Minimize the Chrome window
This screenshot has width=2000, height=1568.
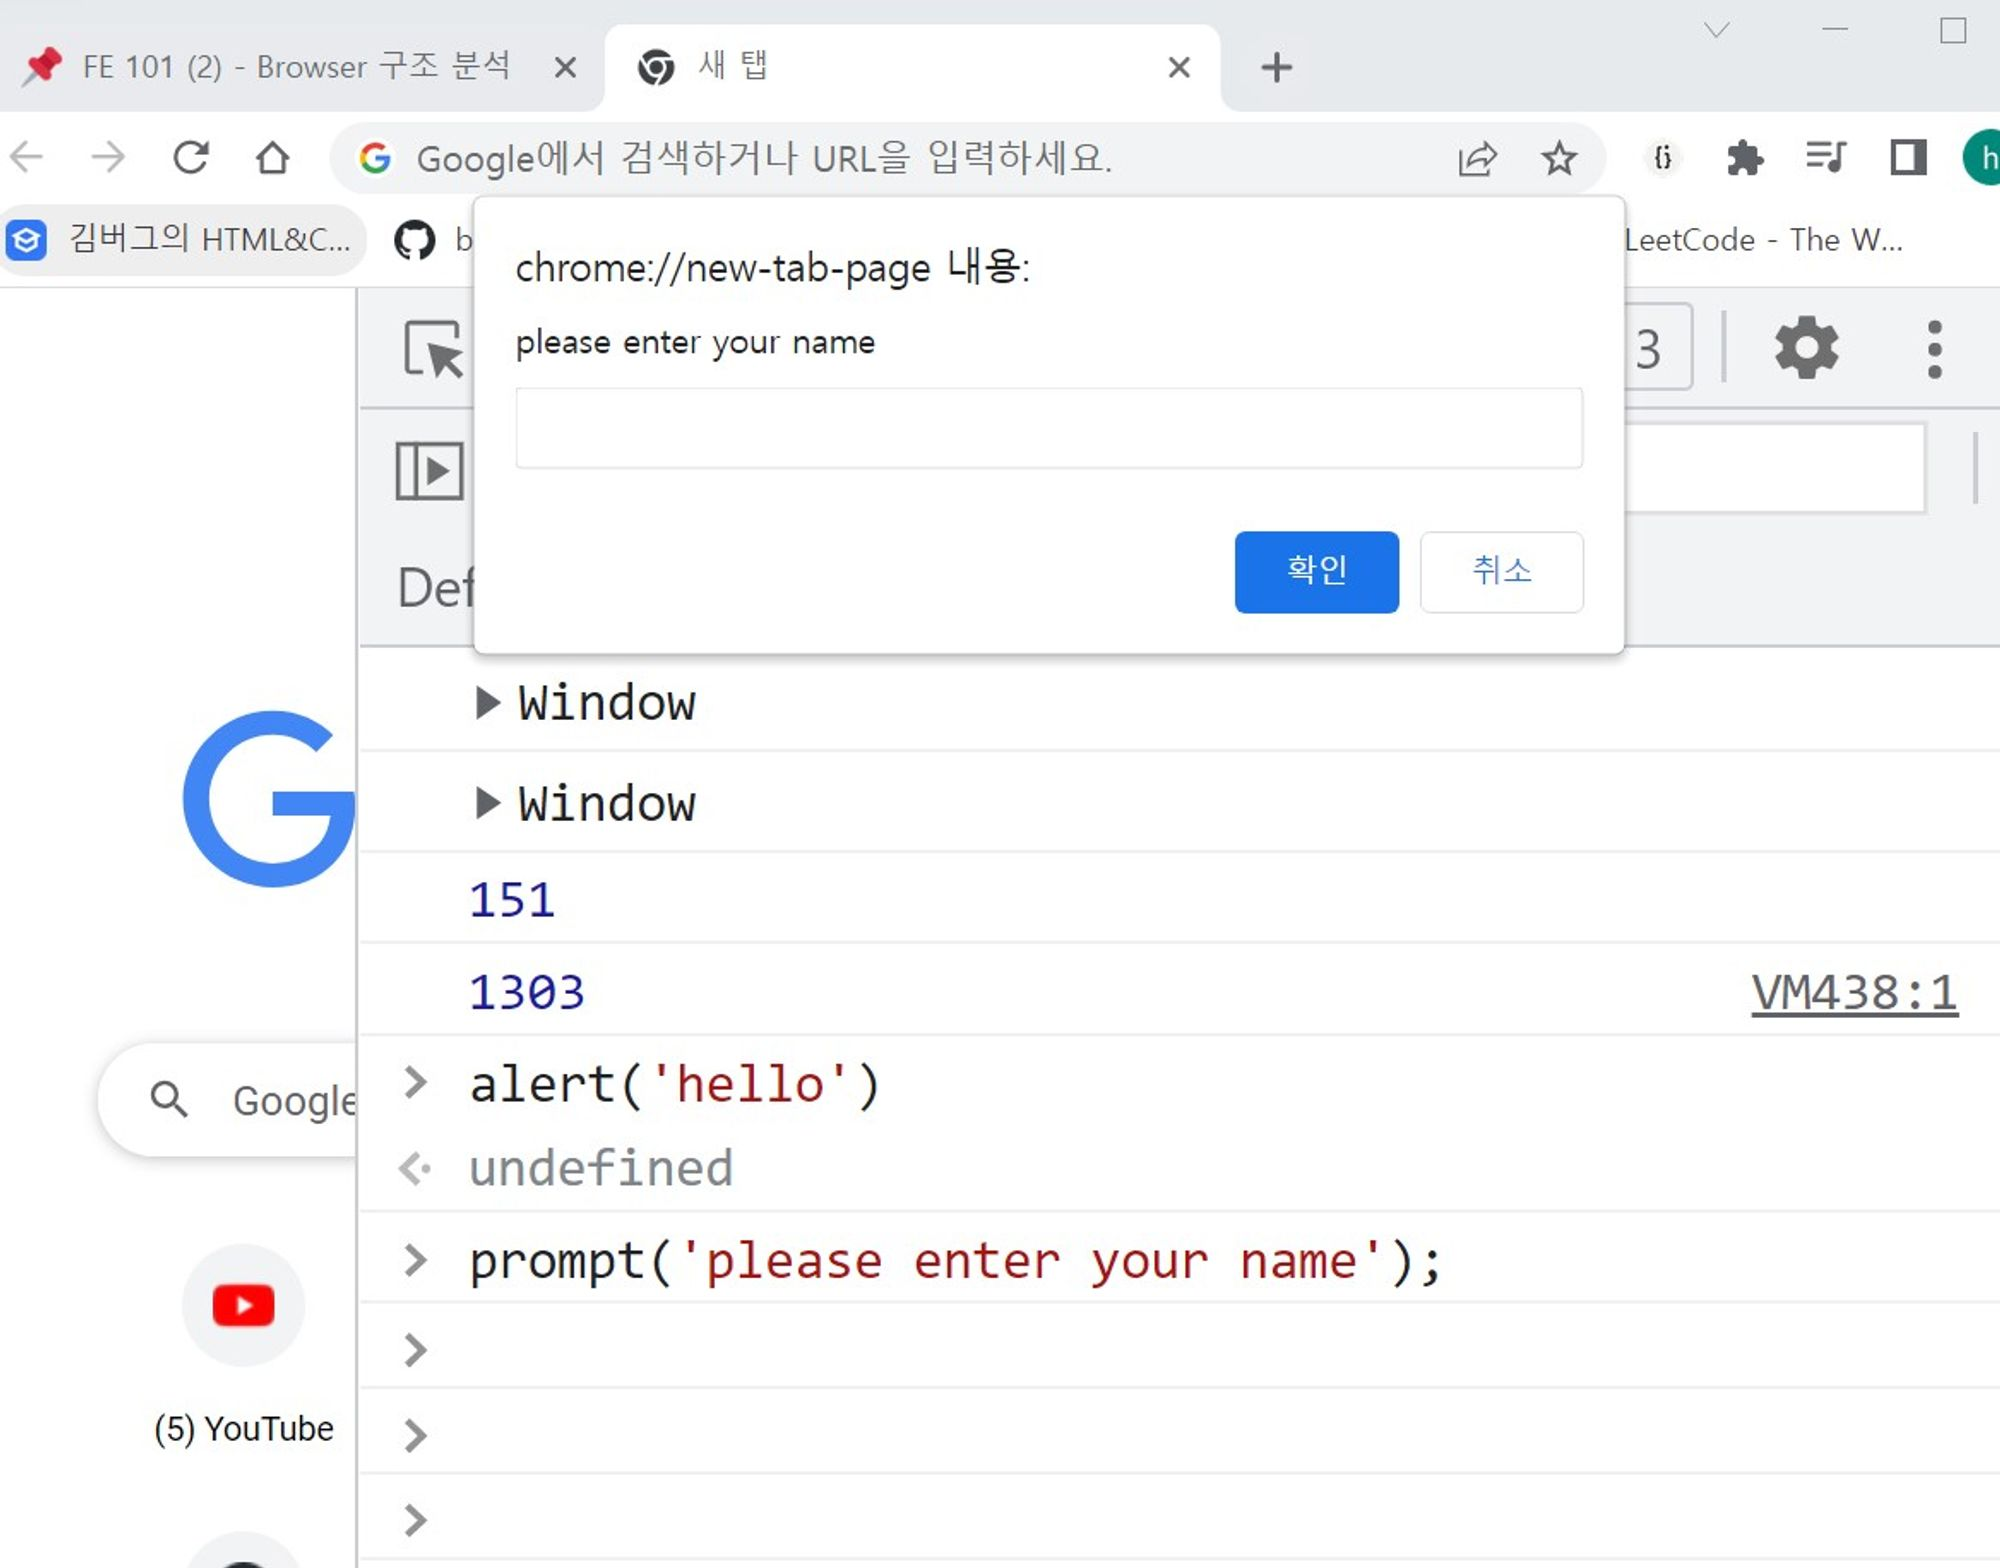(1834, 30)
